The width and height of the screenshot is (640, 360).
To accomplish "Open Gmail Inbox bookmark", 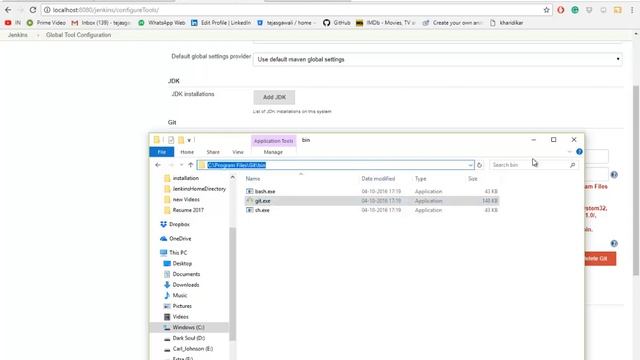I will point(101,23).
